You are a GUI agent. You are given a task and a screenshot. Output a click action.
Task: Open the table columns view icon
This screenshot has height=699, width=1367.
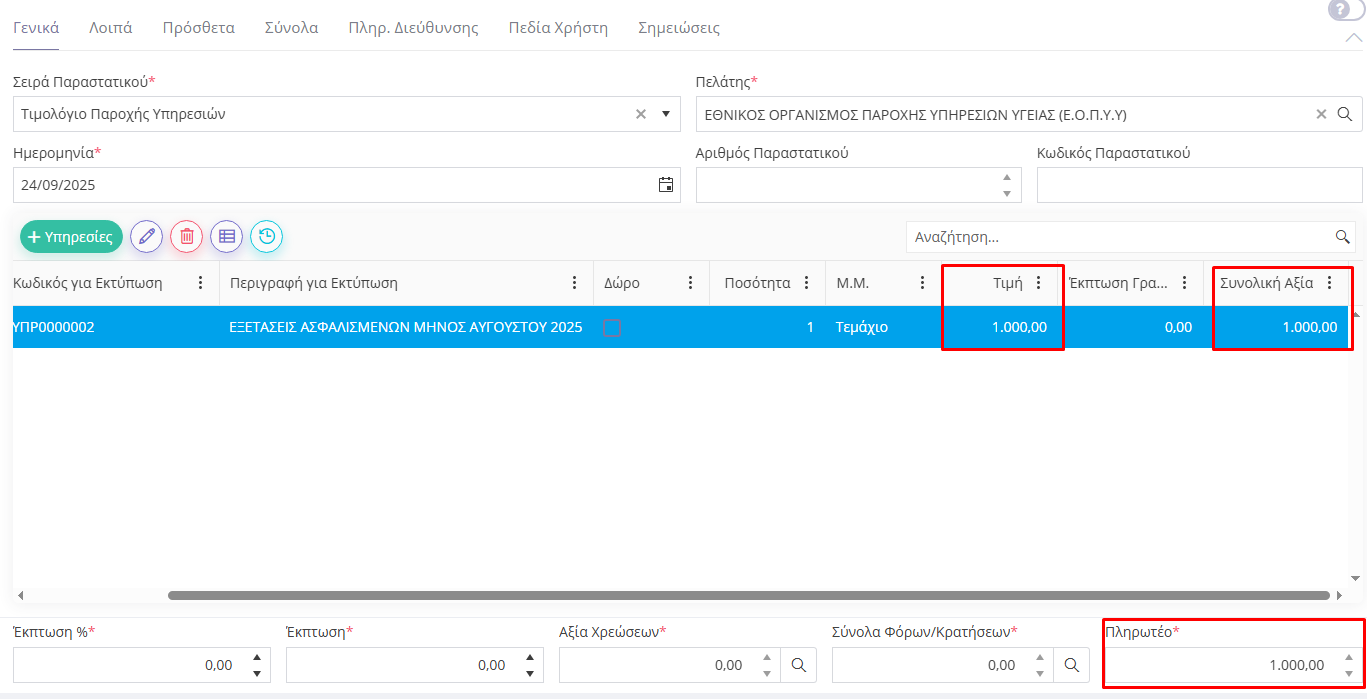pyautogui.click(x=227, y=237)
